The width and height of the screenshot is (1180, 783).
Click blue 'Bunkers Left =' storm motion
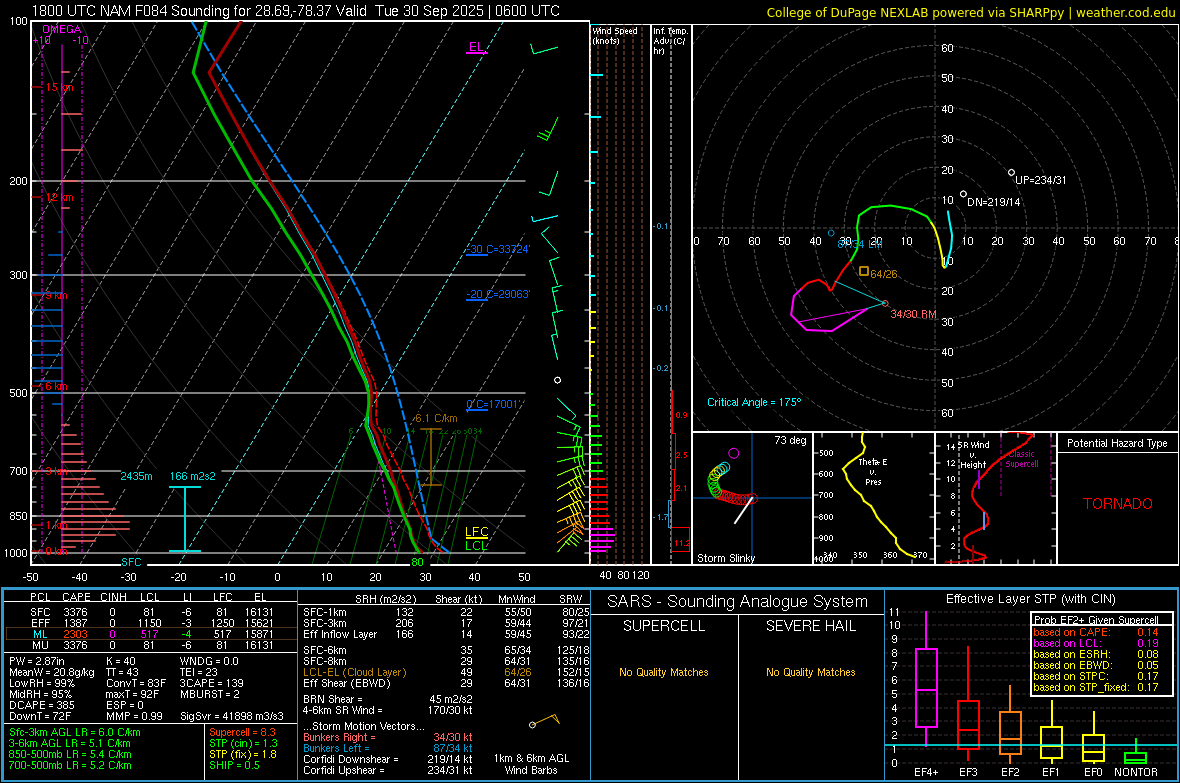click(388, 748)
